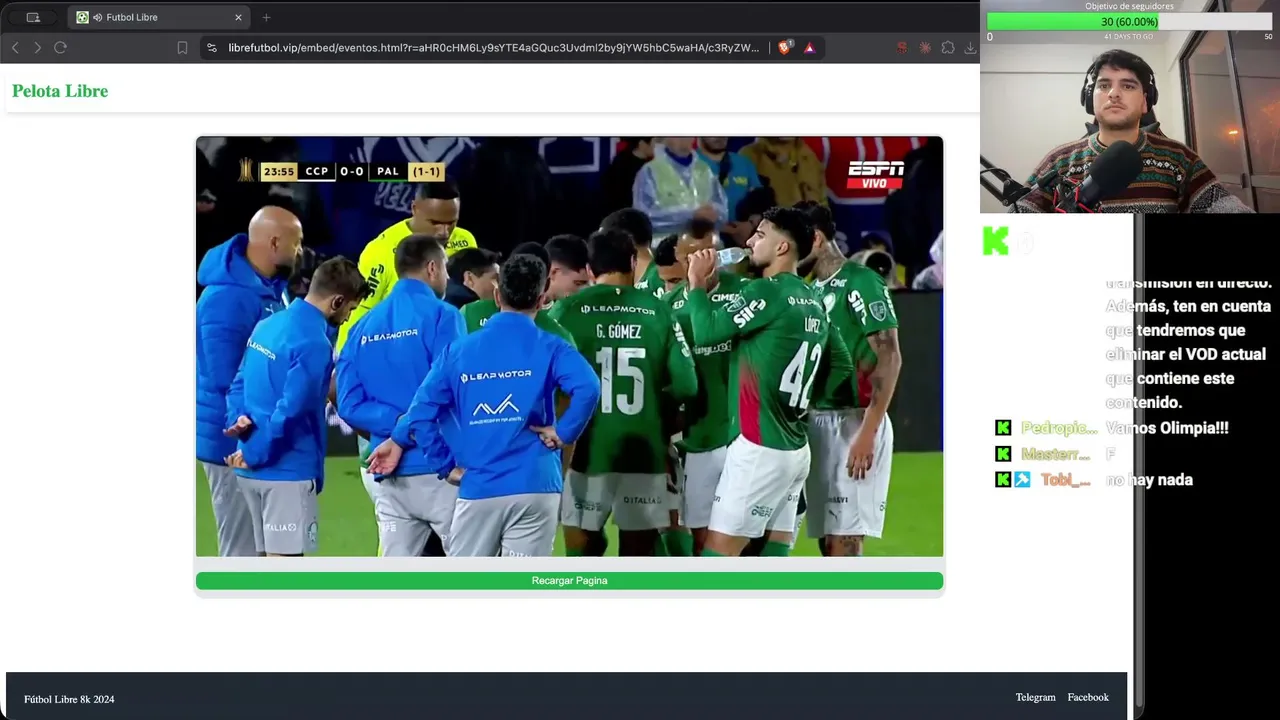Open the sidebar panel toggle in browser
Image resolution: width=1280 pixels, height=720 pixels.
pos(33,17)
